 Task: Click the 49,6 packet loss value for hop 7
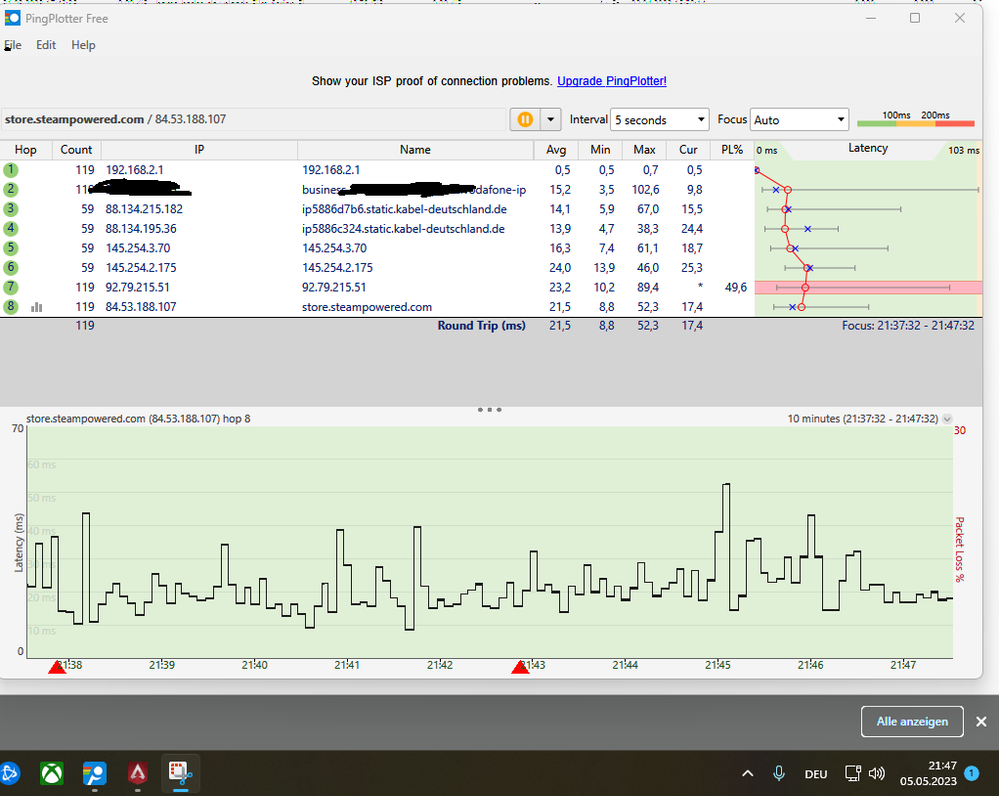[x=735, y=287]
